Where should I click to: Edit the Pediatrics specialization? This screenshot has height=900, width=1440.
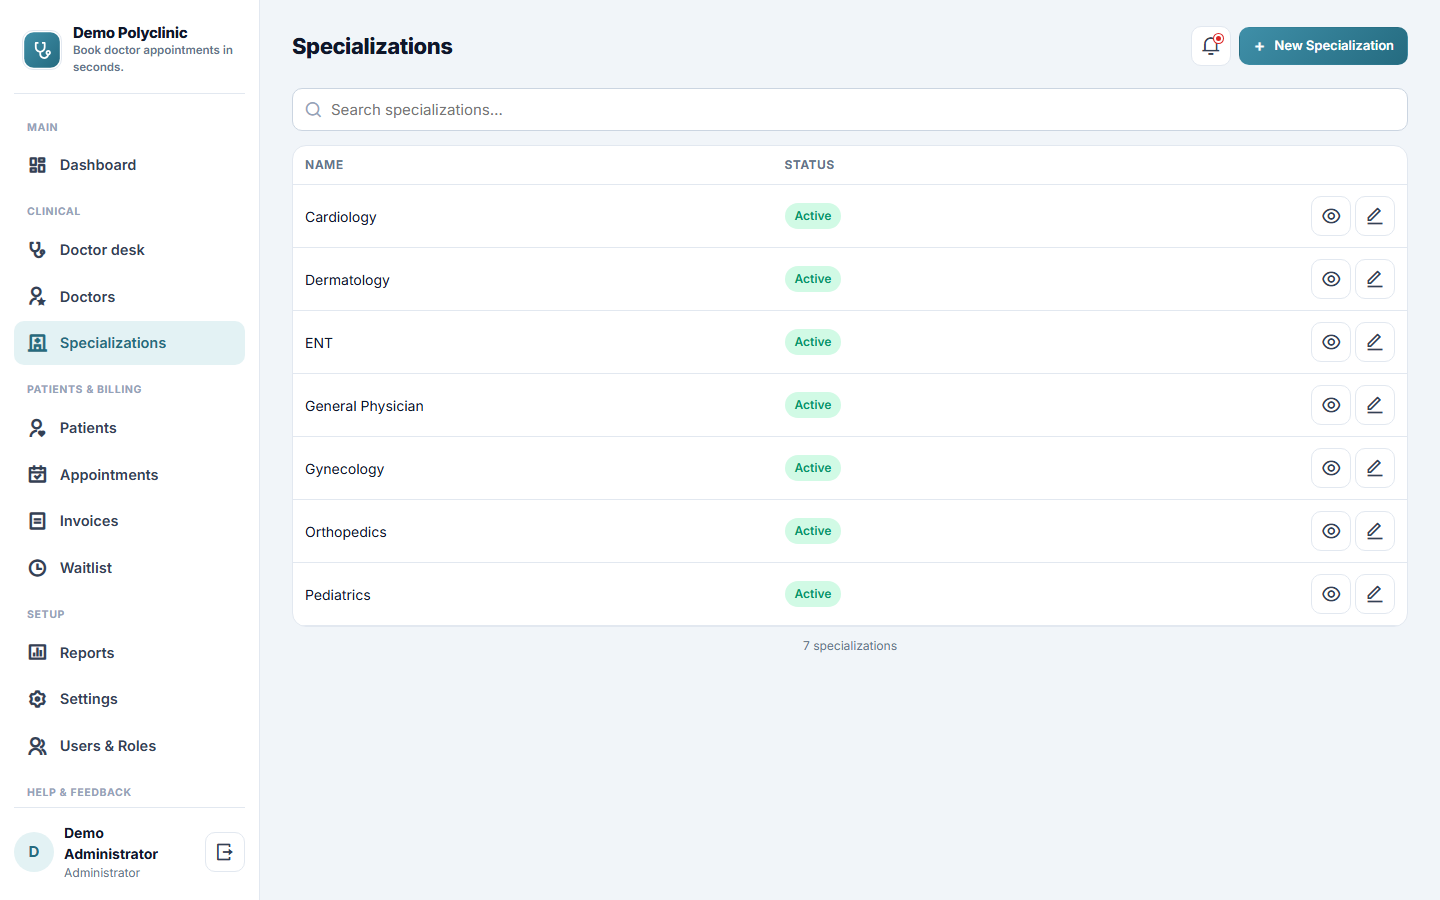1375,594
